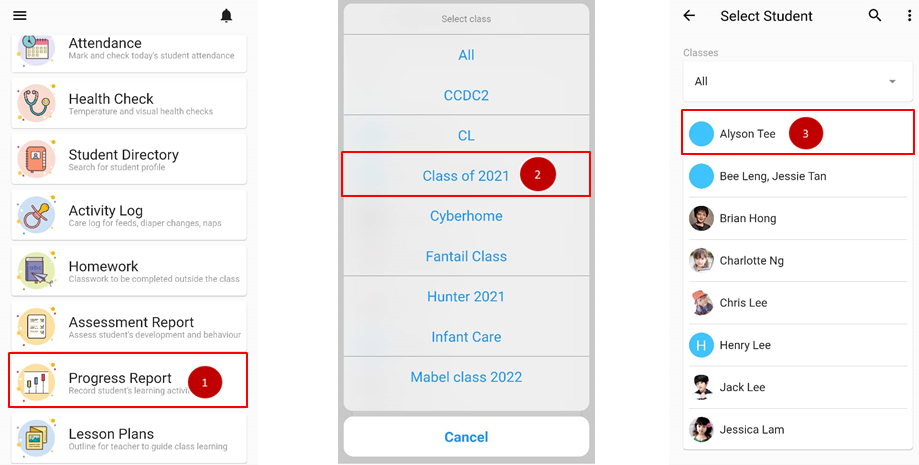Tap the notification bell icon
Screen dimensions: 919x465
pos(226,16)
